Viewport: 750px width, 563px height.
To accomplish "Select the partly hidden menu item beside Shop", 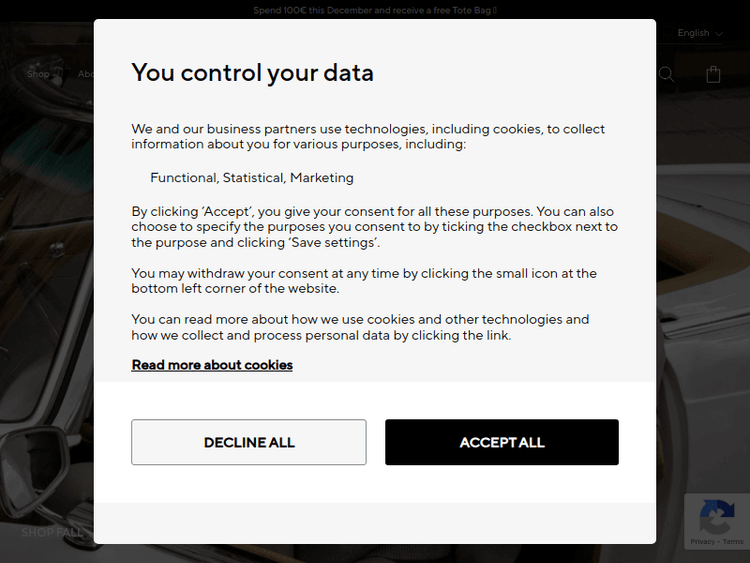I will point(85,74).
